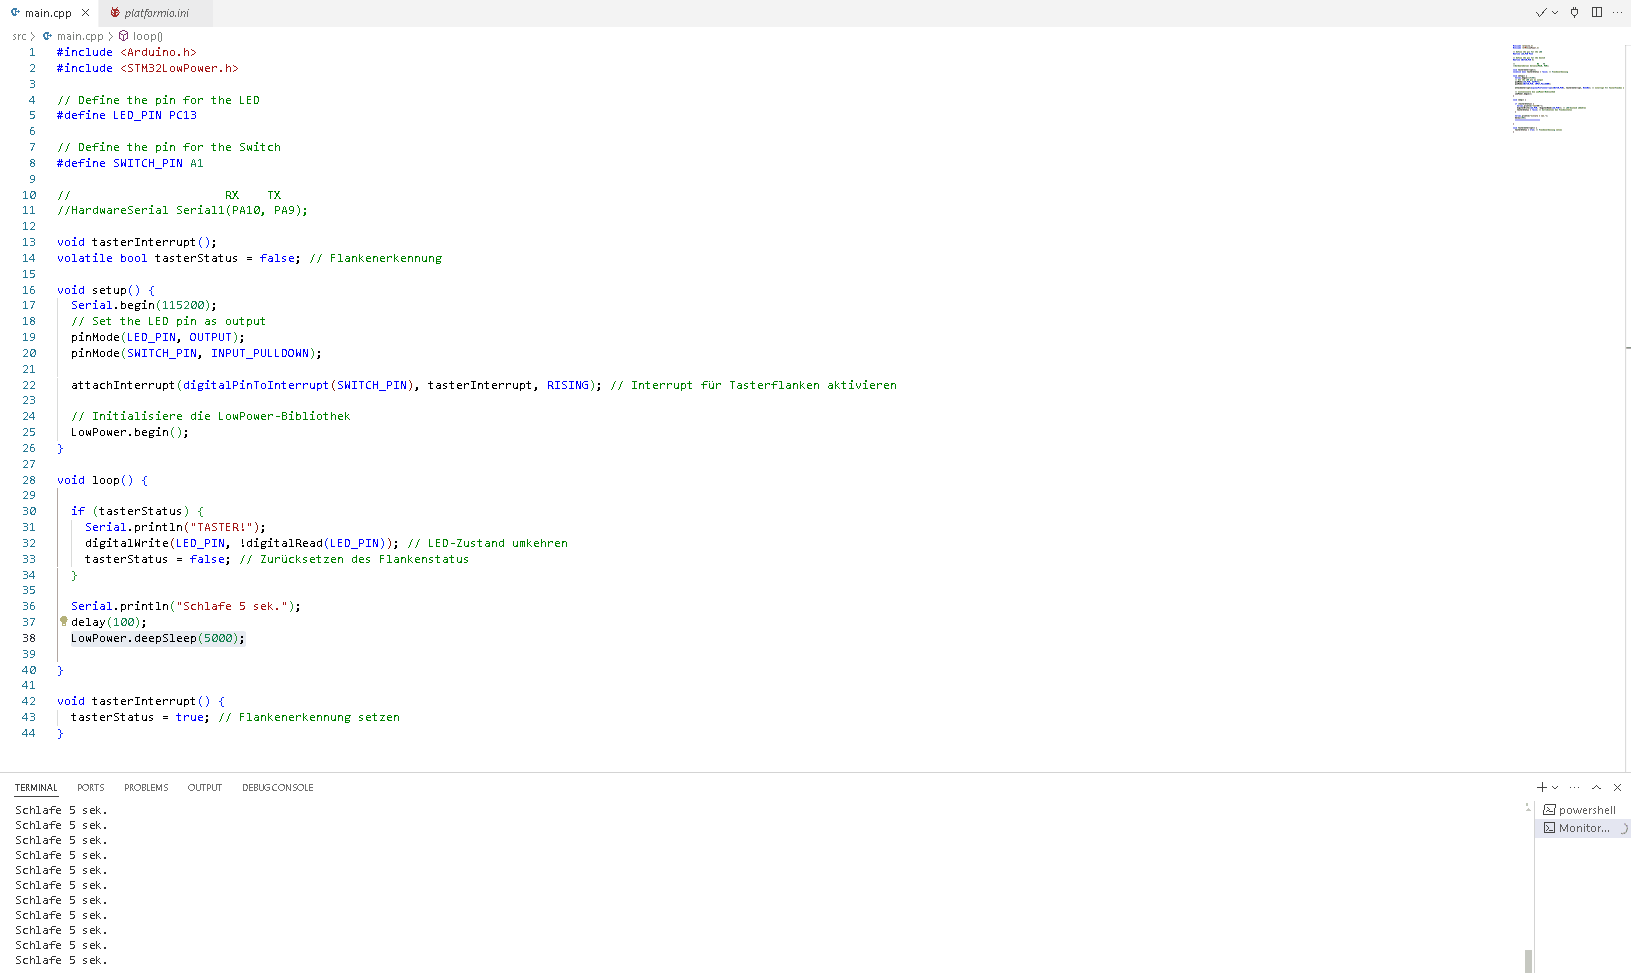Split the editor to the right
This screenshot has height=973, width=1631.
point(1597,13)
